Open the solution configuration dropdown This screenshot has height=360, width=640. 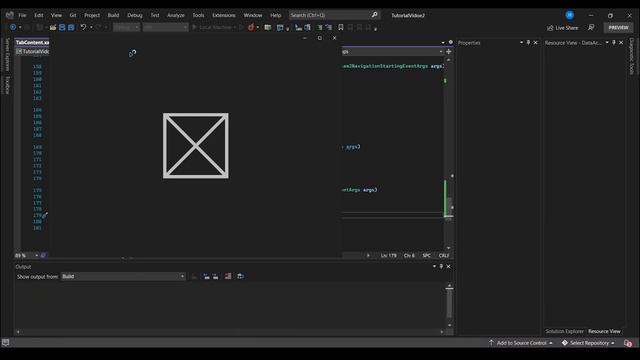tap(127, 27)
